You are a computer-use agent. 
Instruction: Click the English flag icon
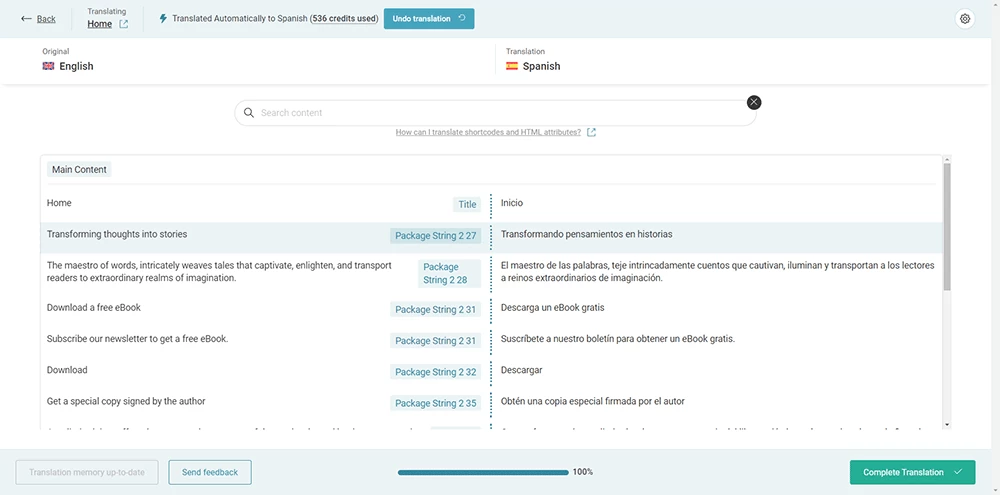[48, 66]
